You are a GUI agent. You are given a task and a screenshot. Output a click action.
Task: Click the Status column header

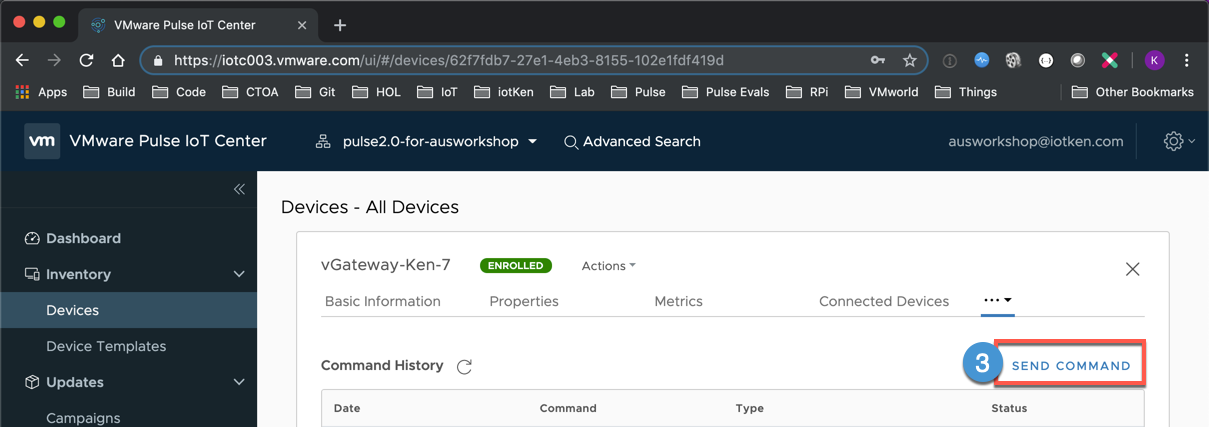click(x=1009, y=408)
